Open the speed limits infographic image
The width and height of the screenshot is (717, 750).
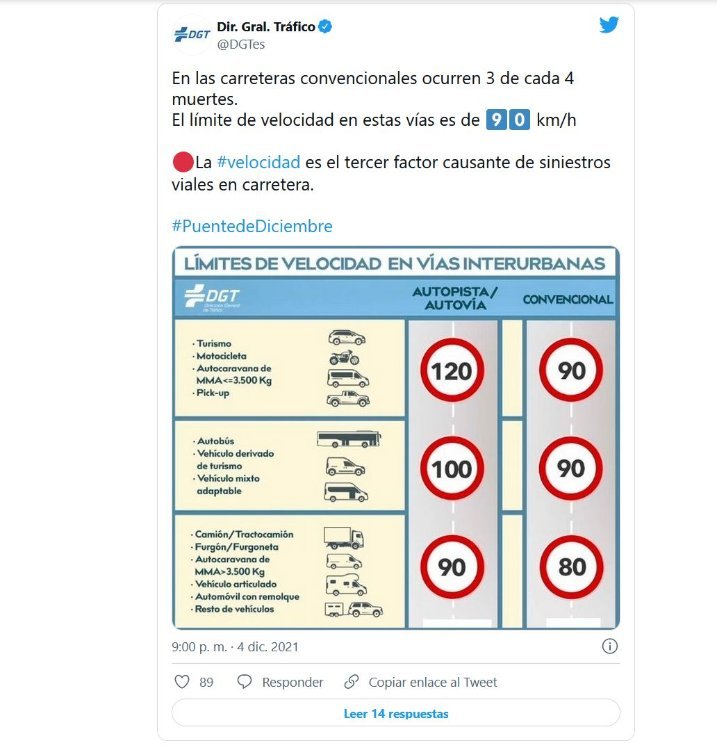396,438
